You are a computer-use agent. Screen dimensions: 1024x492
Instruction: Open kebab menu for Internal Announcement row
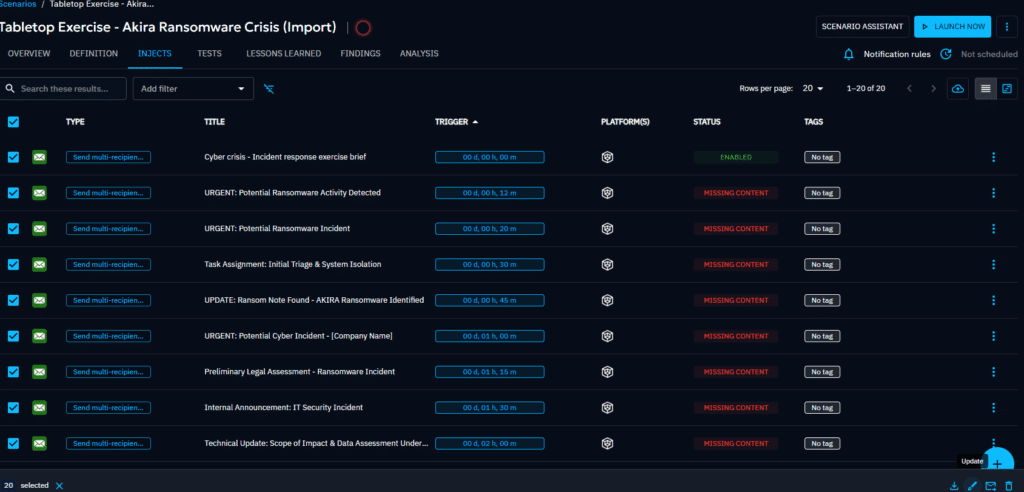tap(993, 408)
